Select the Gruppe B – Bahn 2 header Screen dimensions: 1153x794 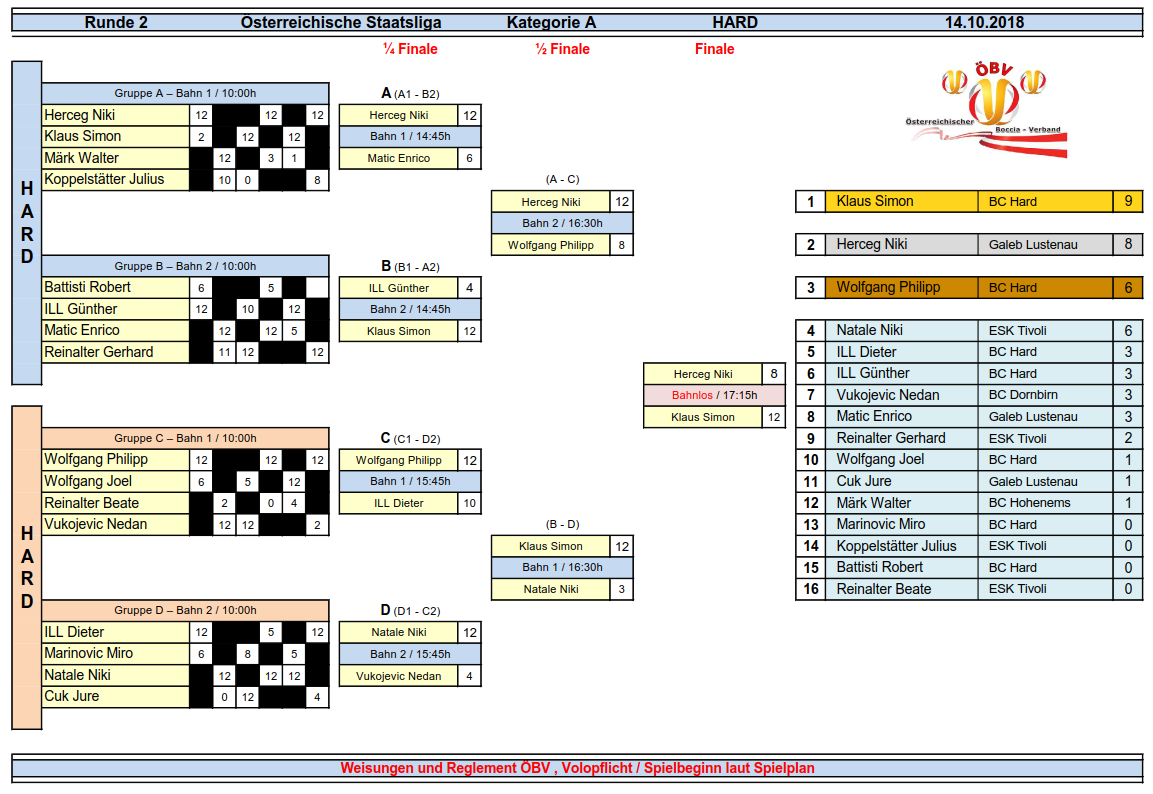coord(185,266)
